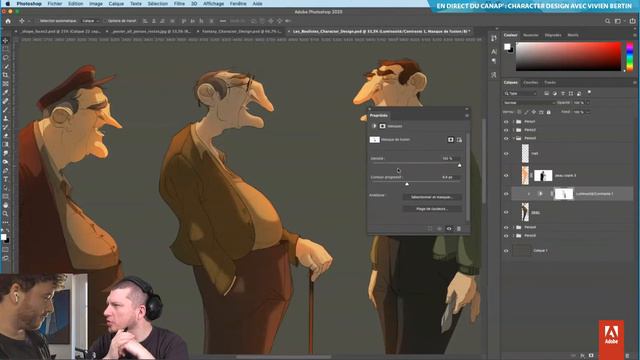Switch to Fantasy_Character_Design document tab
This screenshot has width=640, height=360.
tap(242, 31)
